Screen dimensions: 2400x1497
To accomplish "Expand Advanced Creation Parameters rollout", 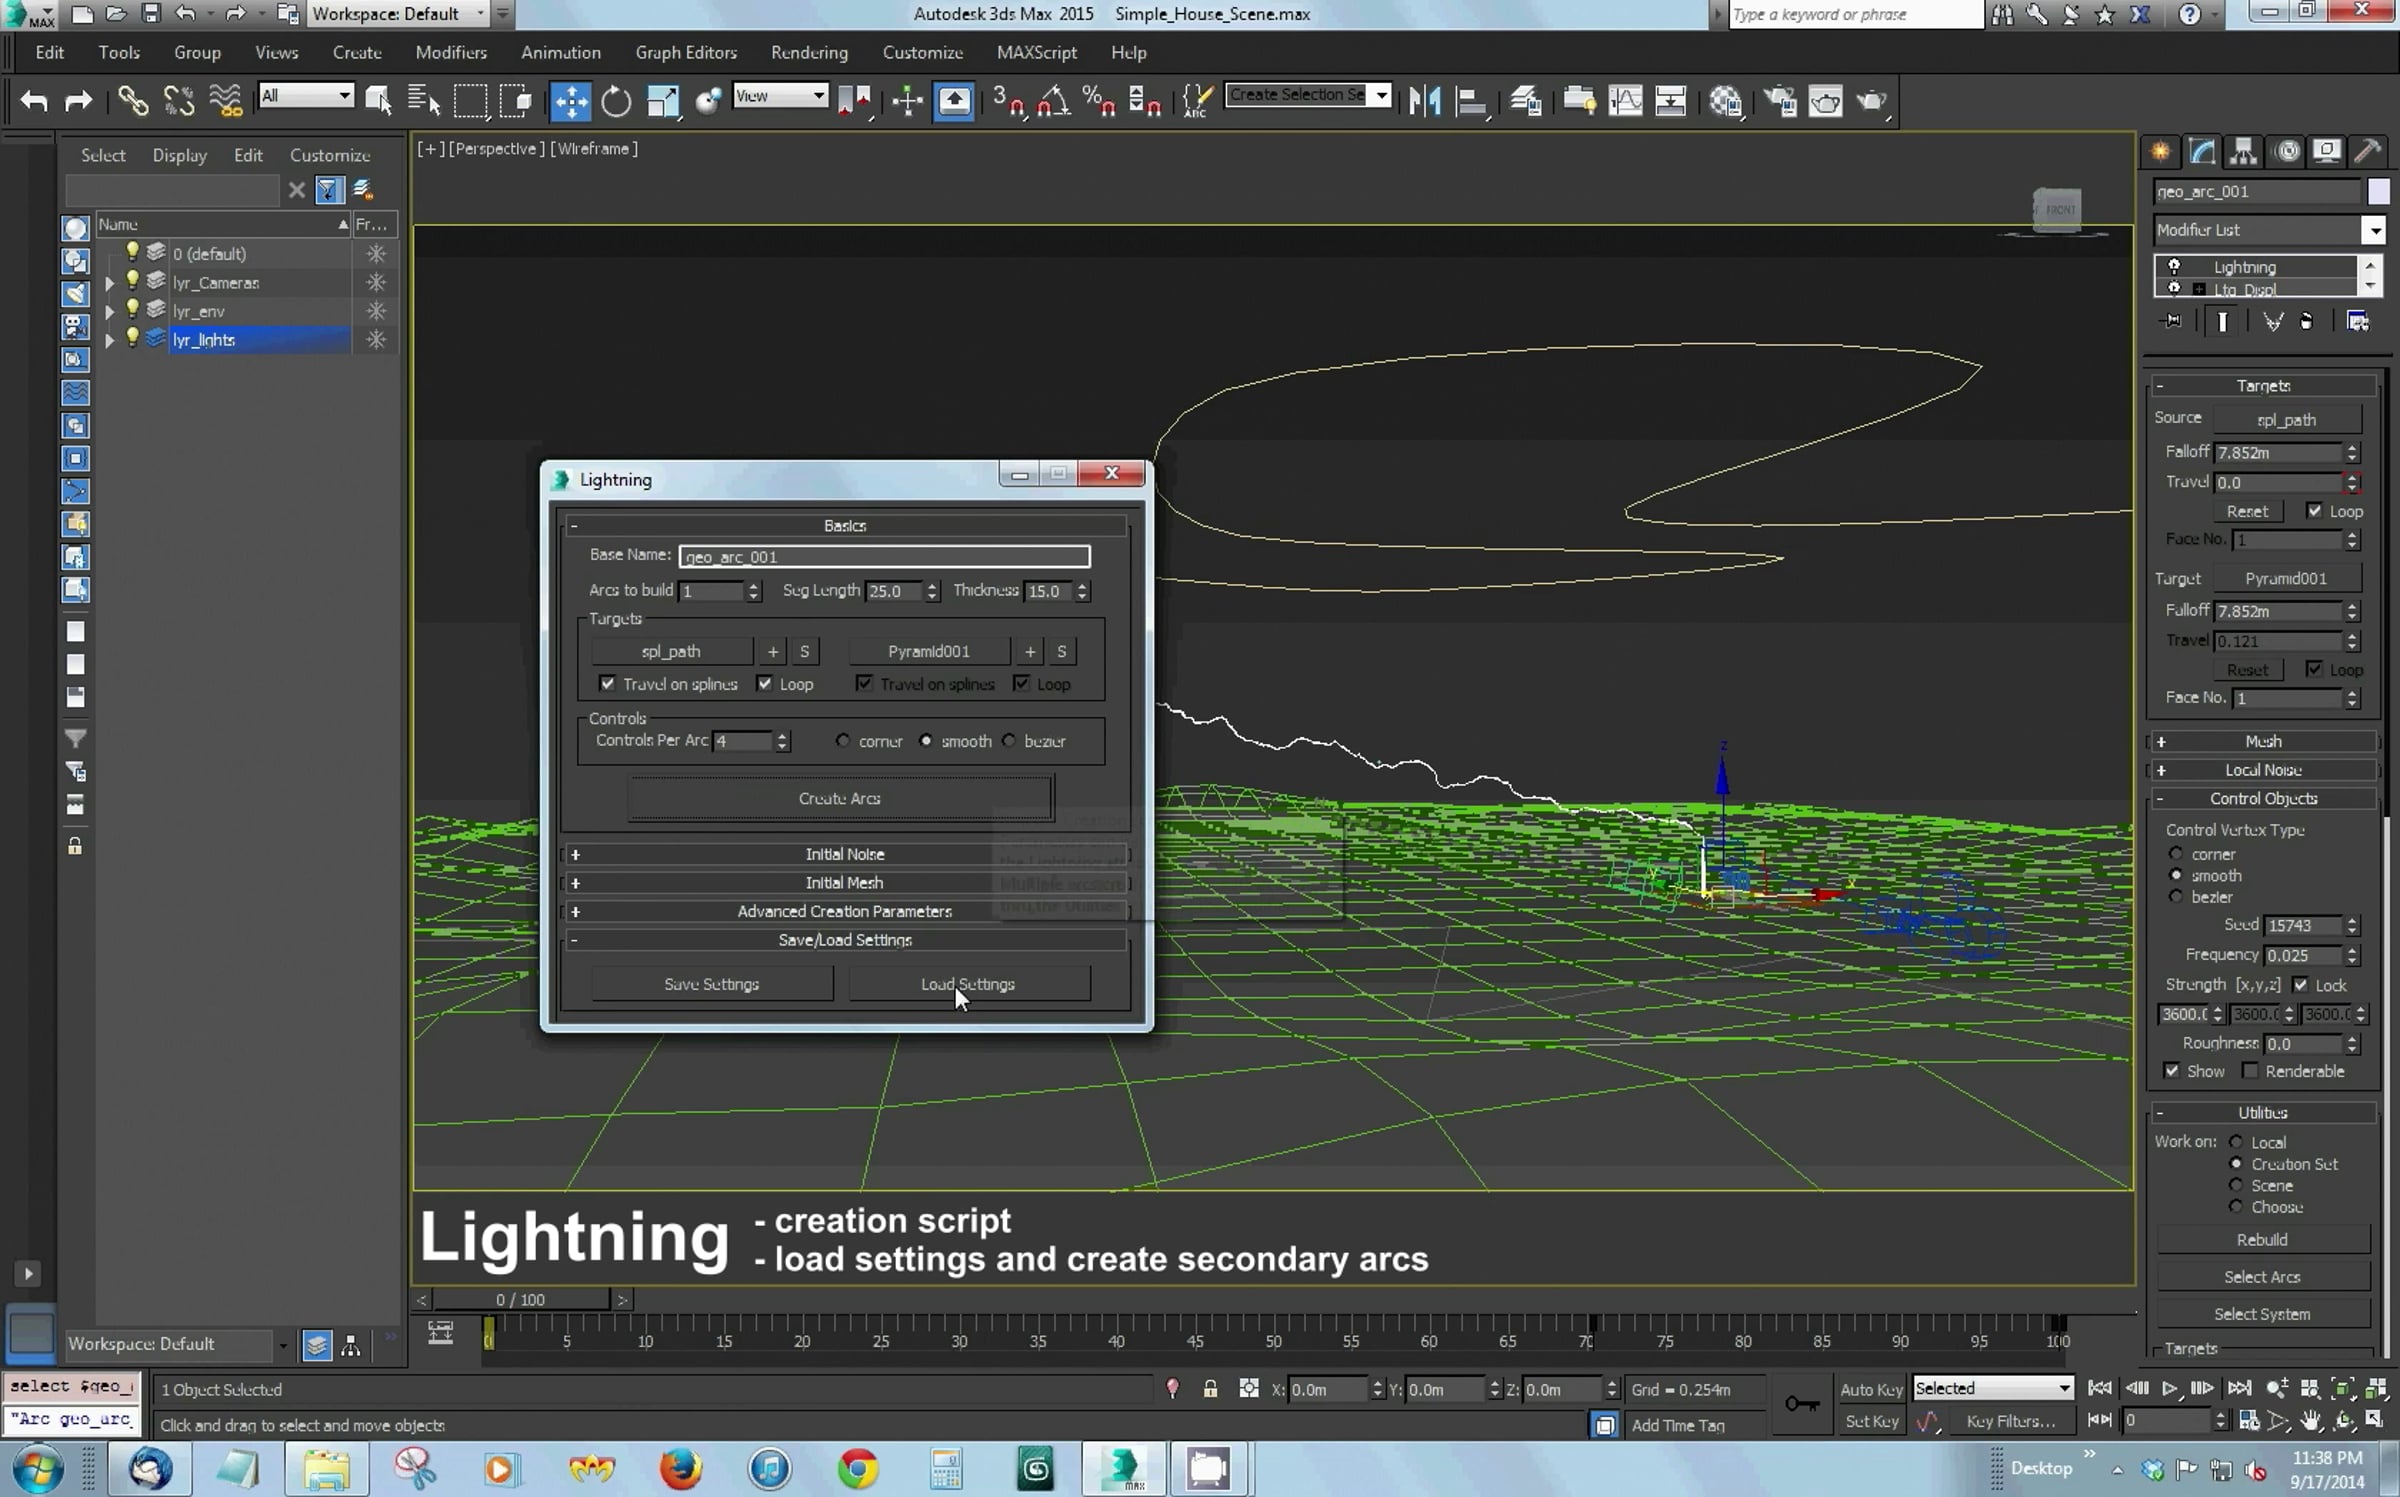I will (x=844, y=912).
